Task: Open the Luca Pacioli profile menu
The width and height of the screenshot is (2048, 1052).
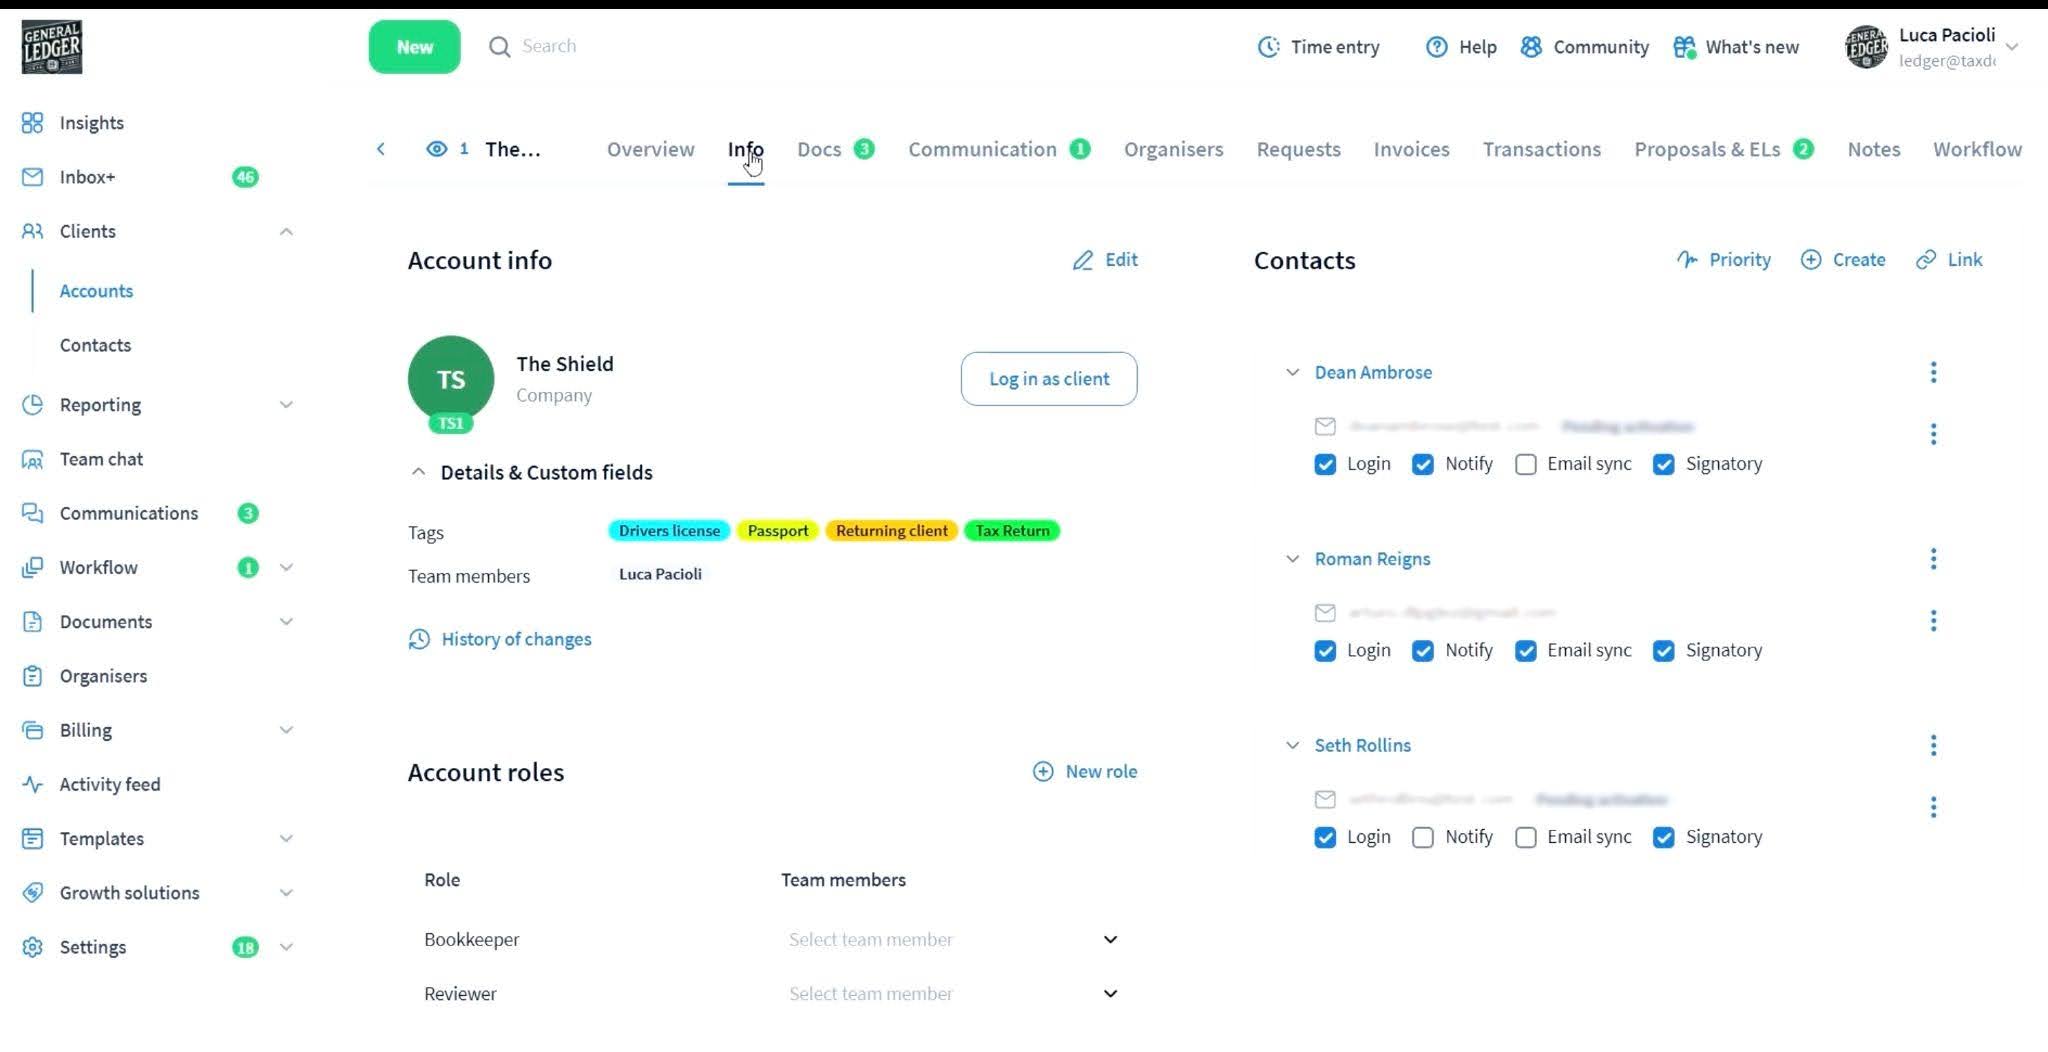Action: coord(1931,47)
